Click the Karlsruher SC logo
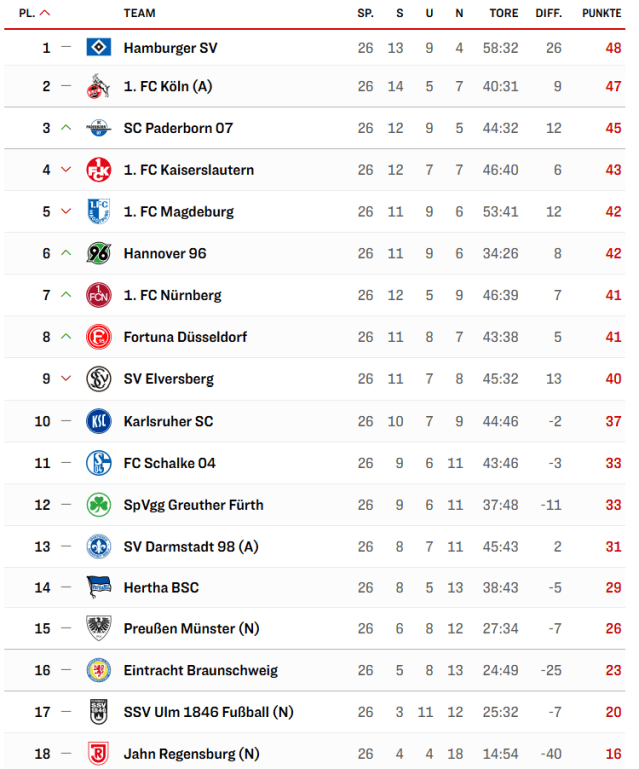 [98, 421]
